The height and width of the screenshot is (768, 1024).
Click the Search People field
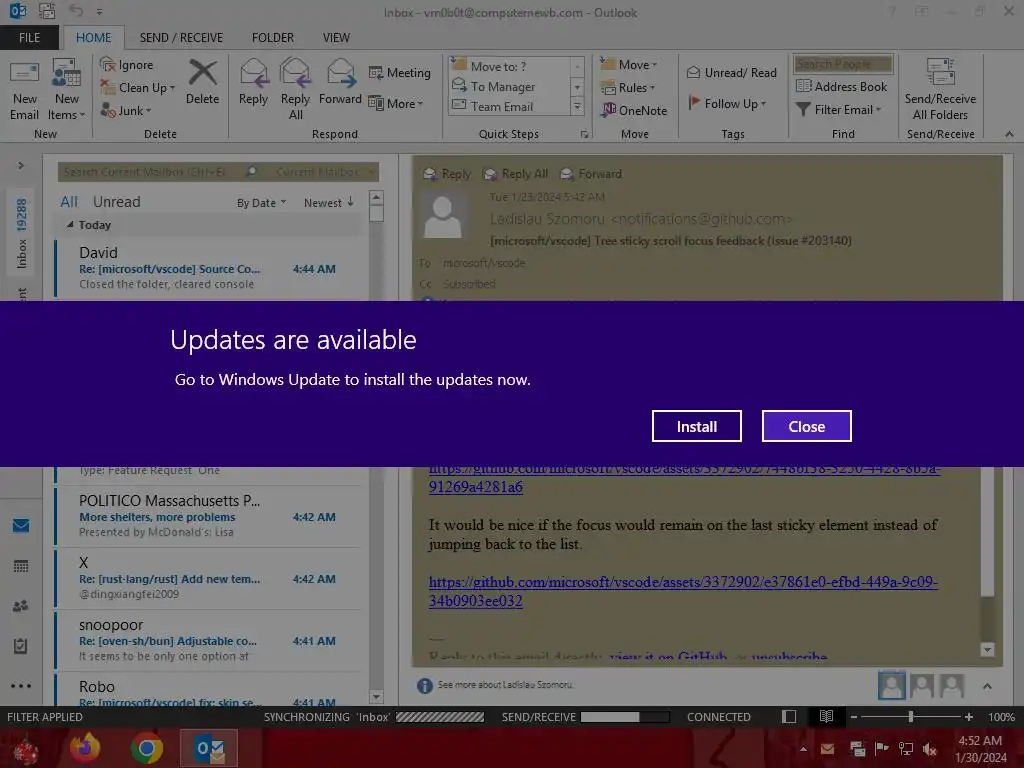843,64
